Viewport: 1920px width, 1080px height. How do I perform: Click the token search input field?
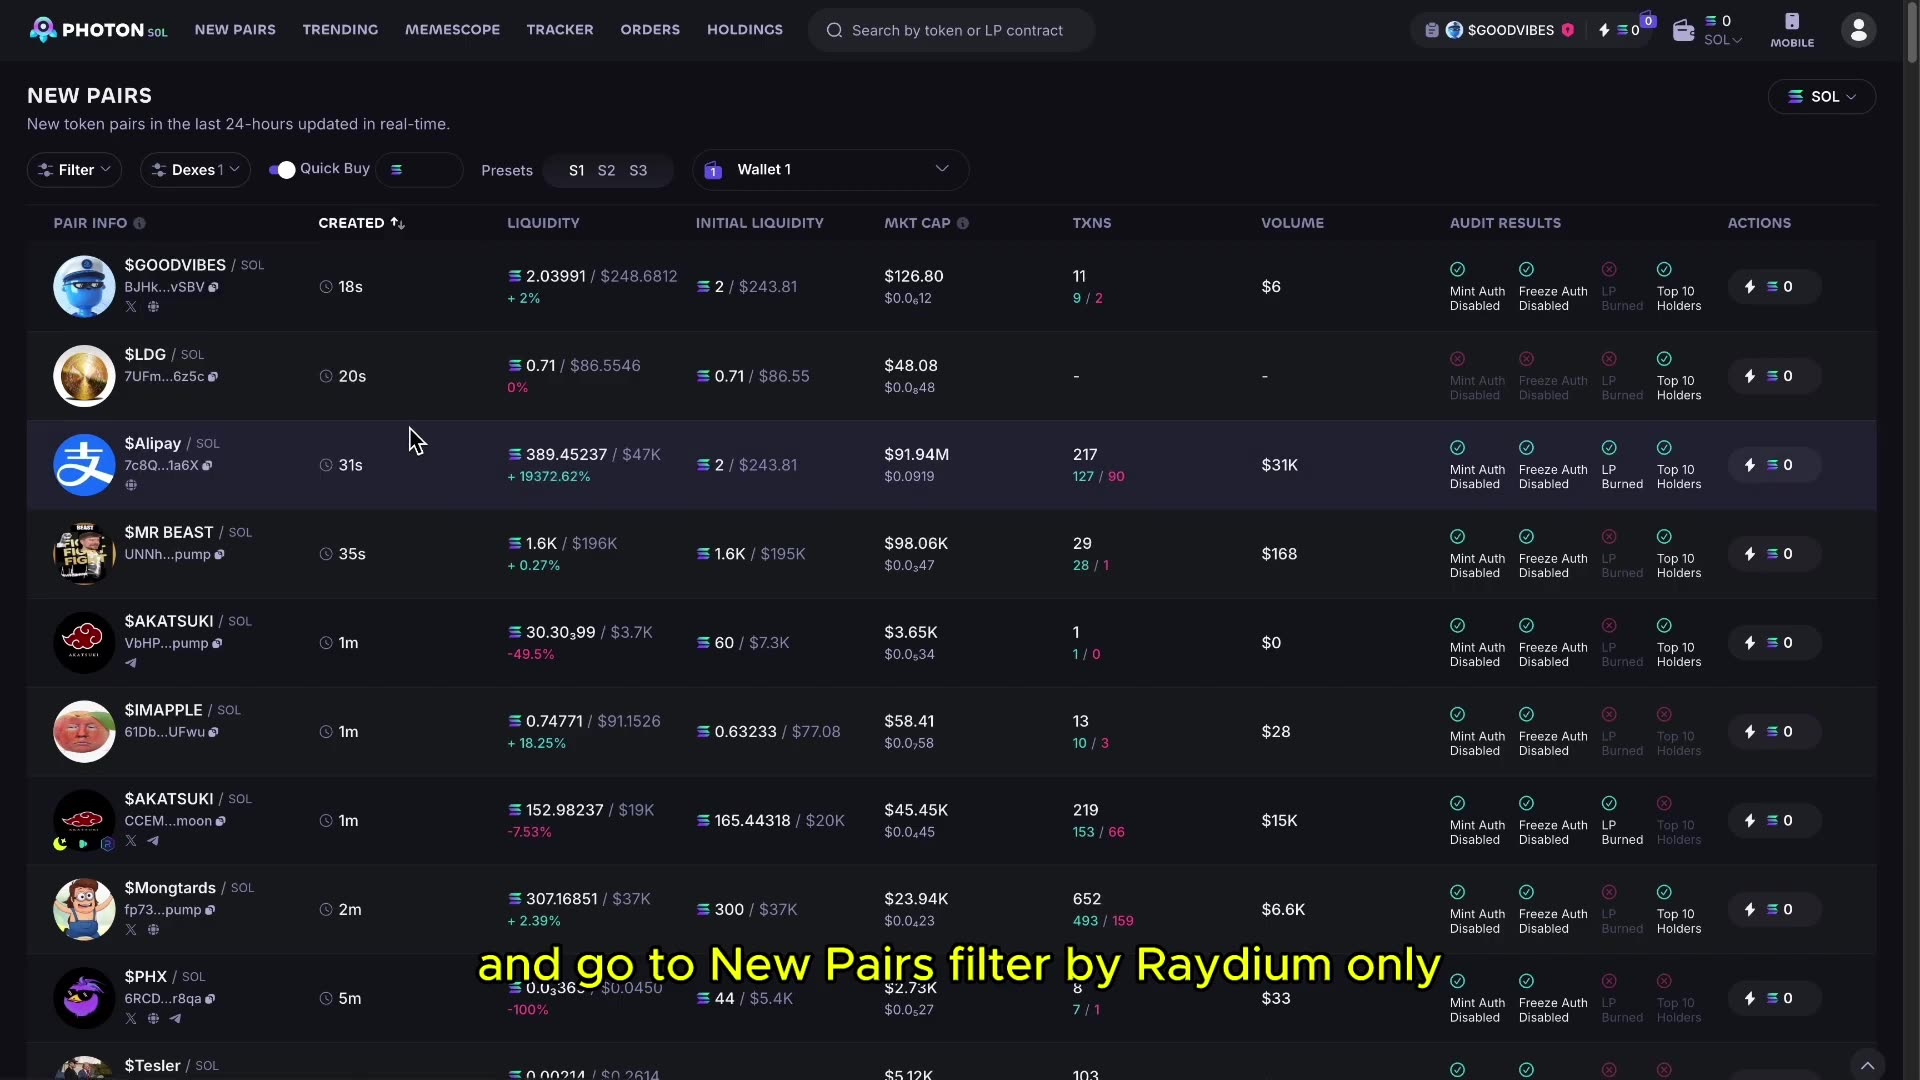(x=956, y=31)
